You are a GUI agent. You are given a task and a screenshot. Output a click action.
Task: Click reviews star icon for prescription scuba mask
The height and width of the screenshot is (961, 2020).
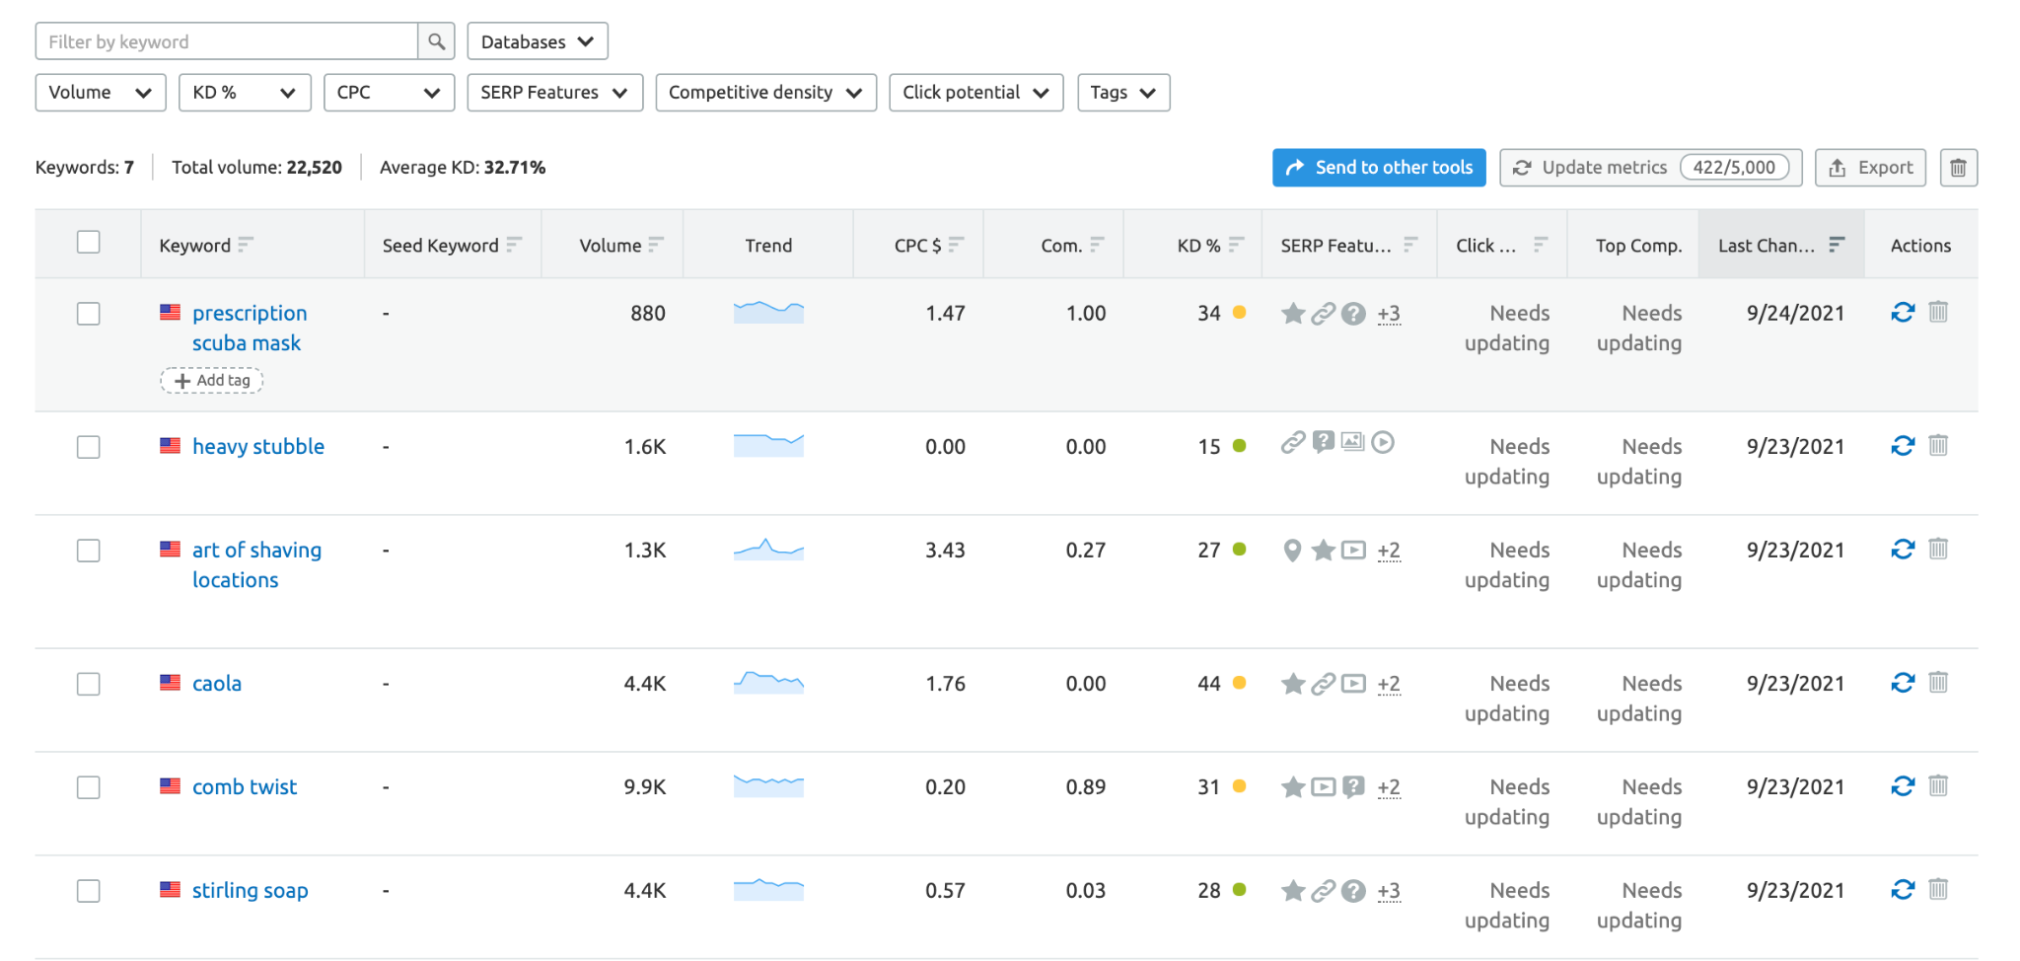click(x=1293, y=314)
